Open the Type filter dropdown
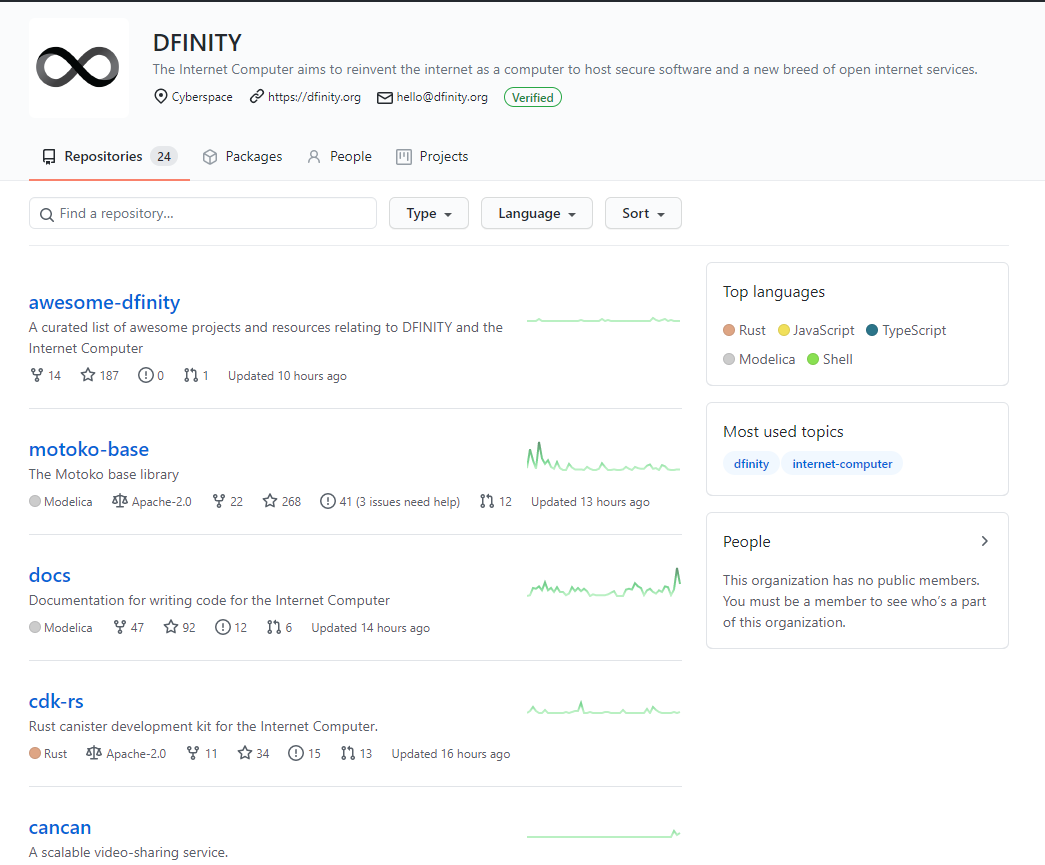This screenshot has height=865, width=1045. 429,213
